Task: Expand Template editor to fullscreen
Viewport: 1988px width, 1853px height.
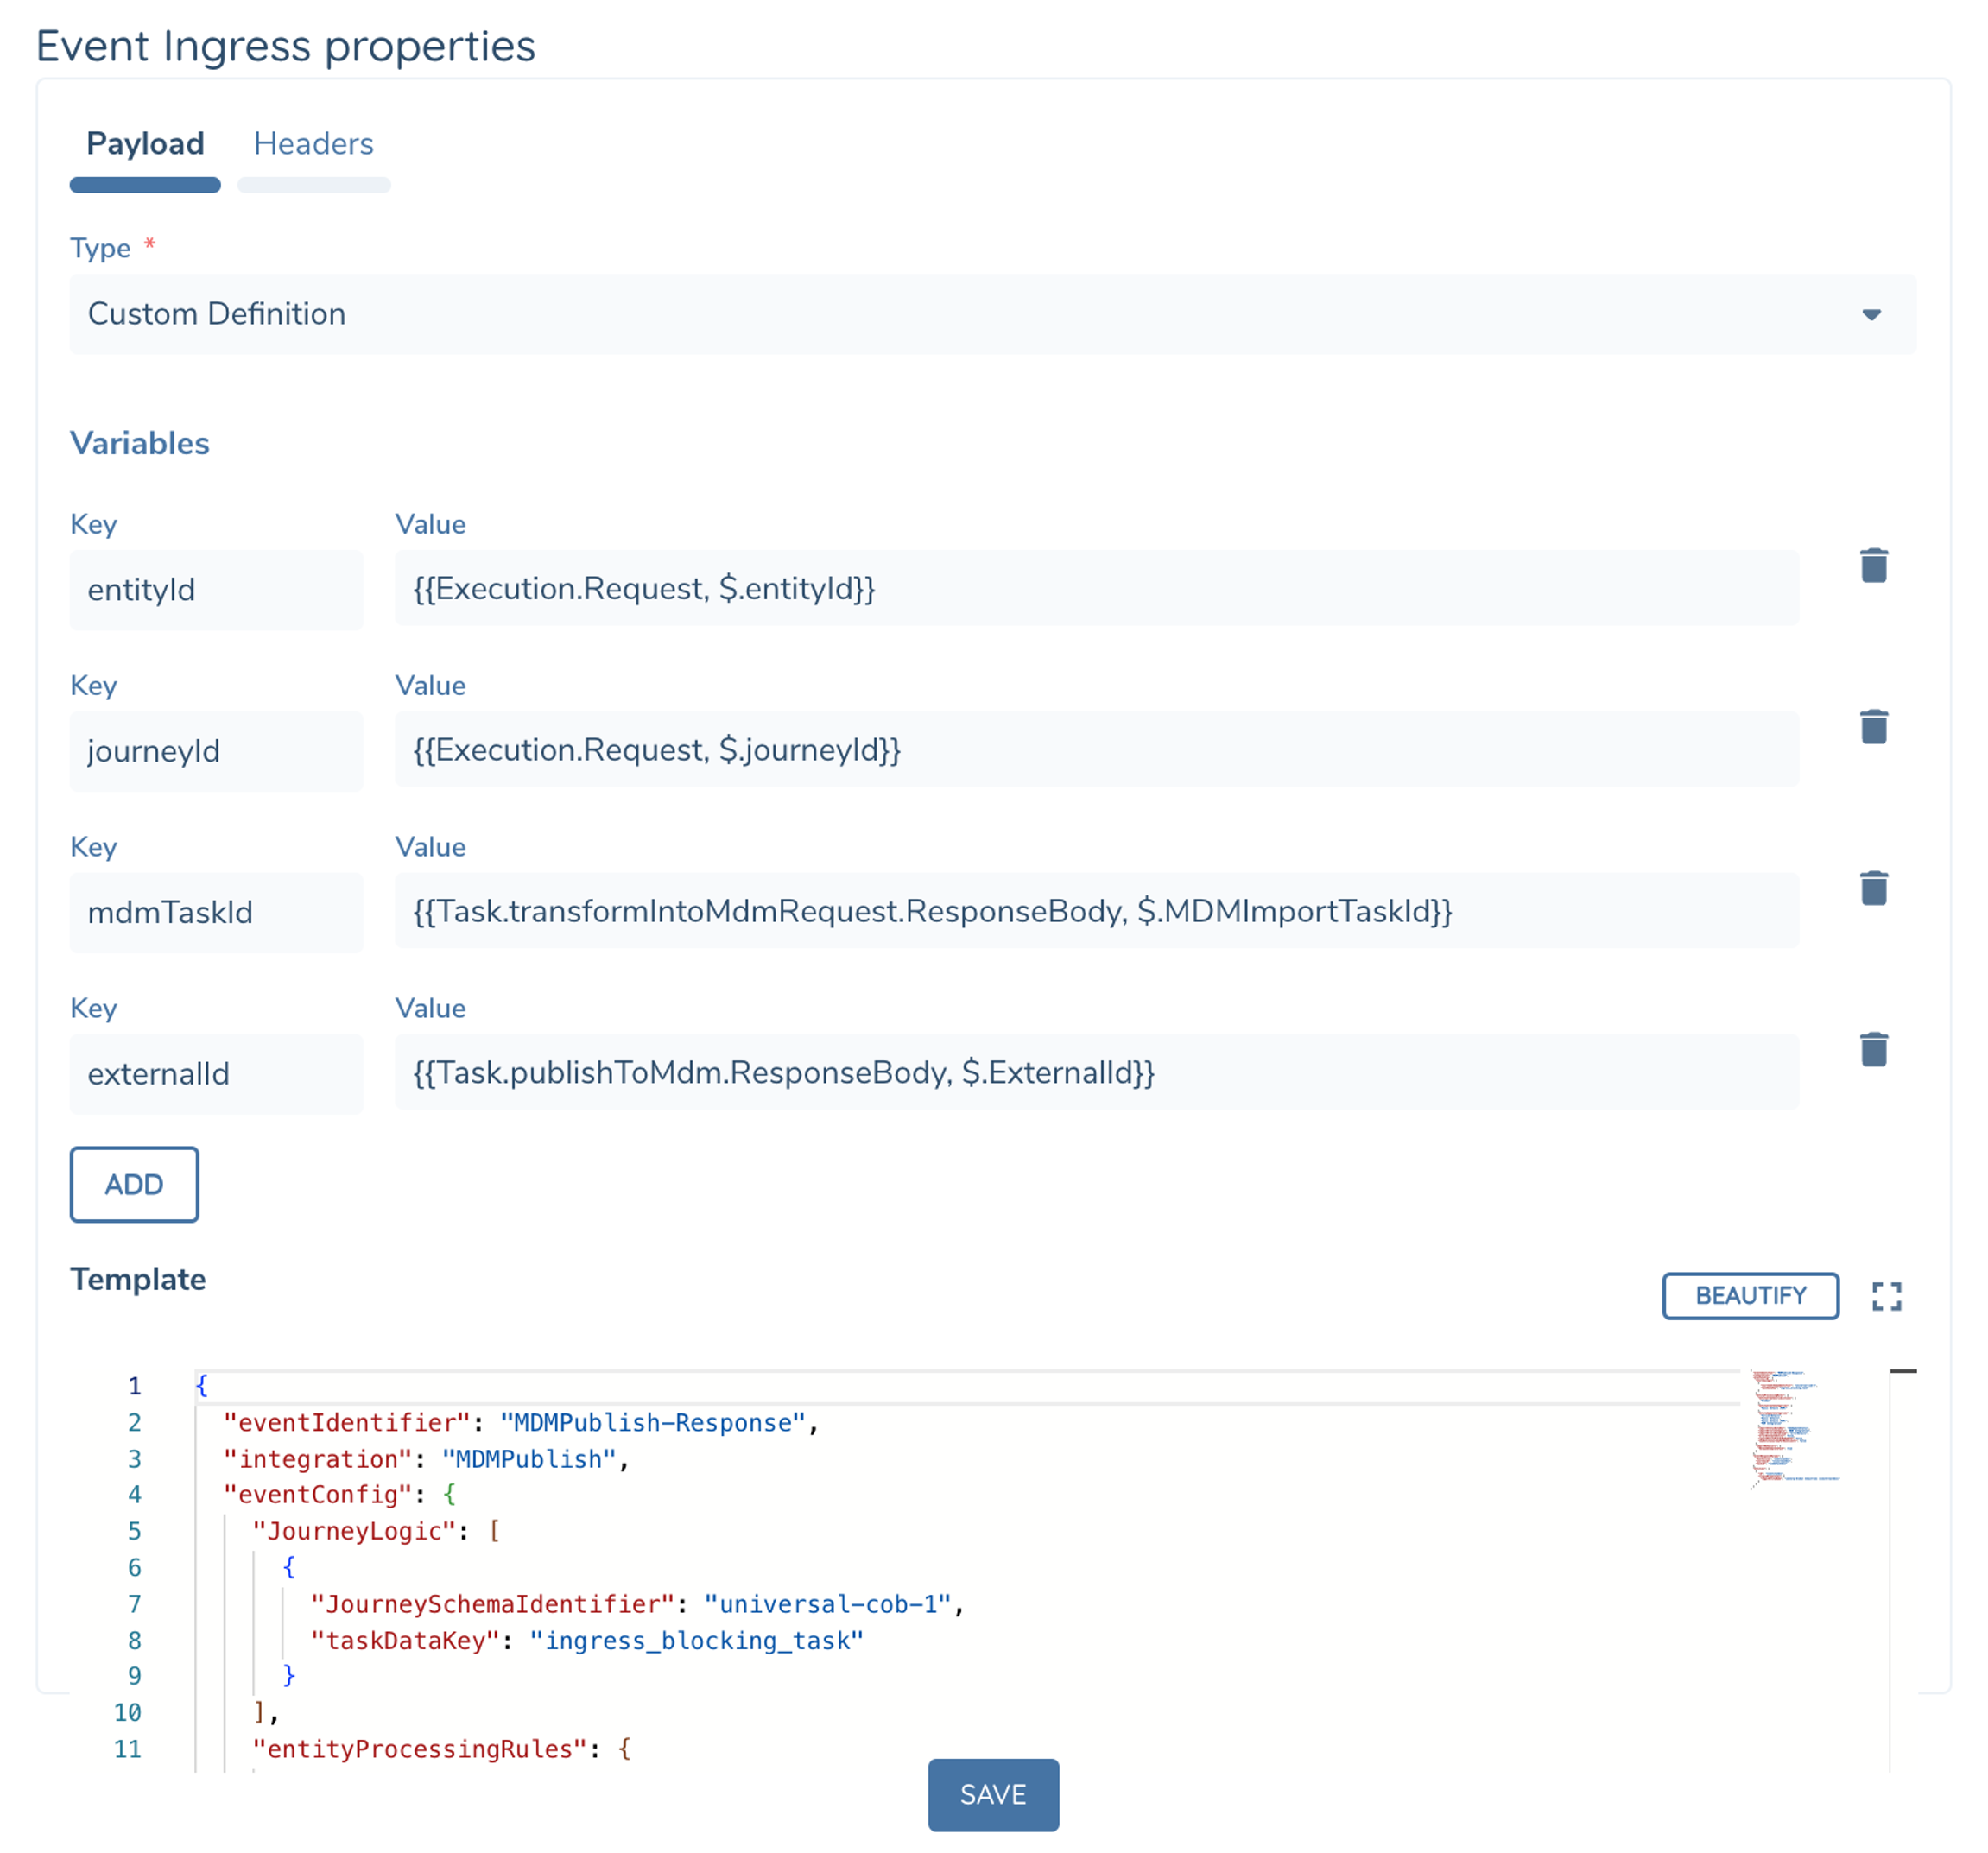Action: pos(1886,1296)
